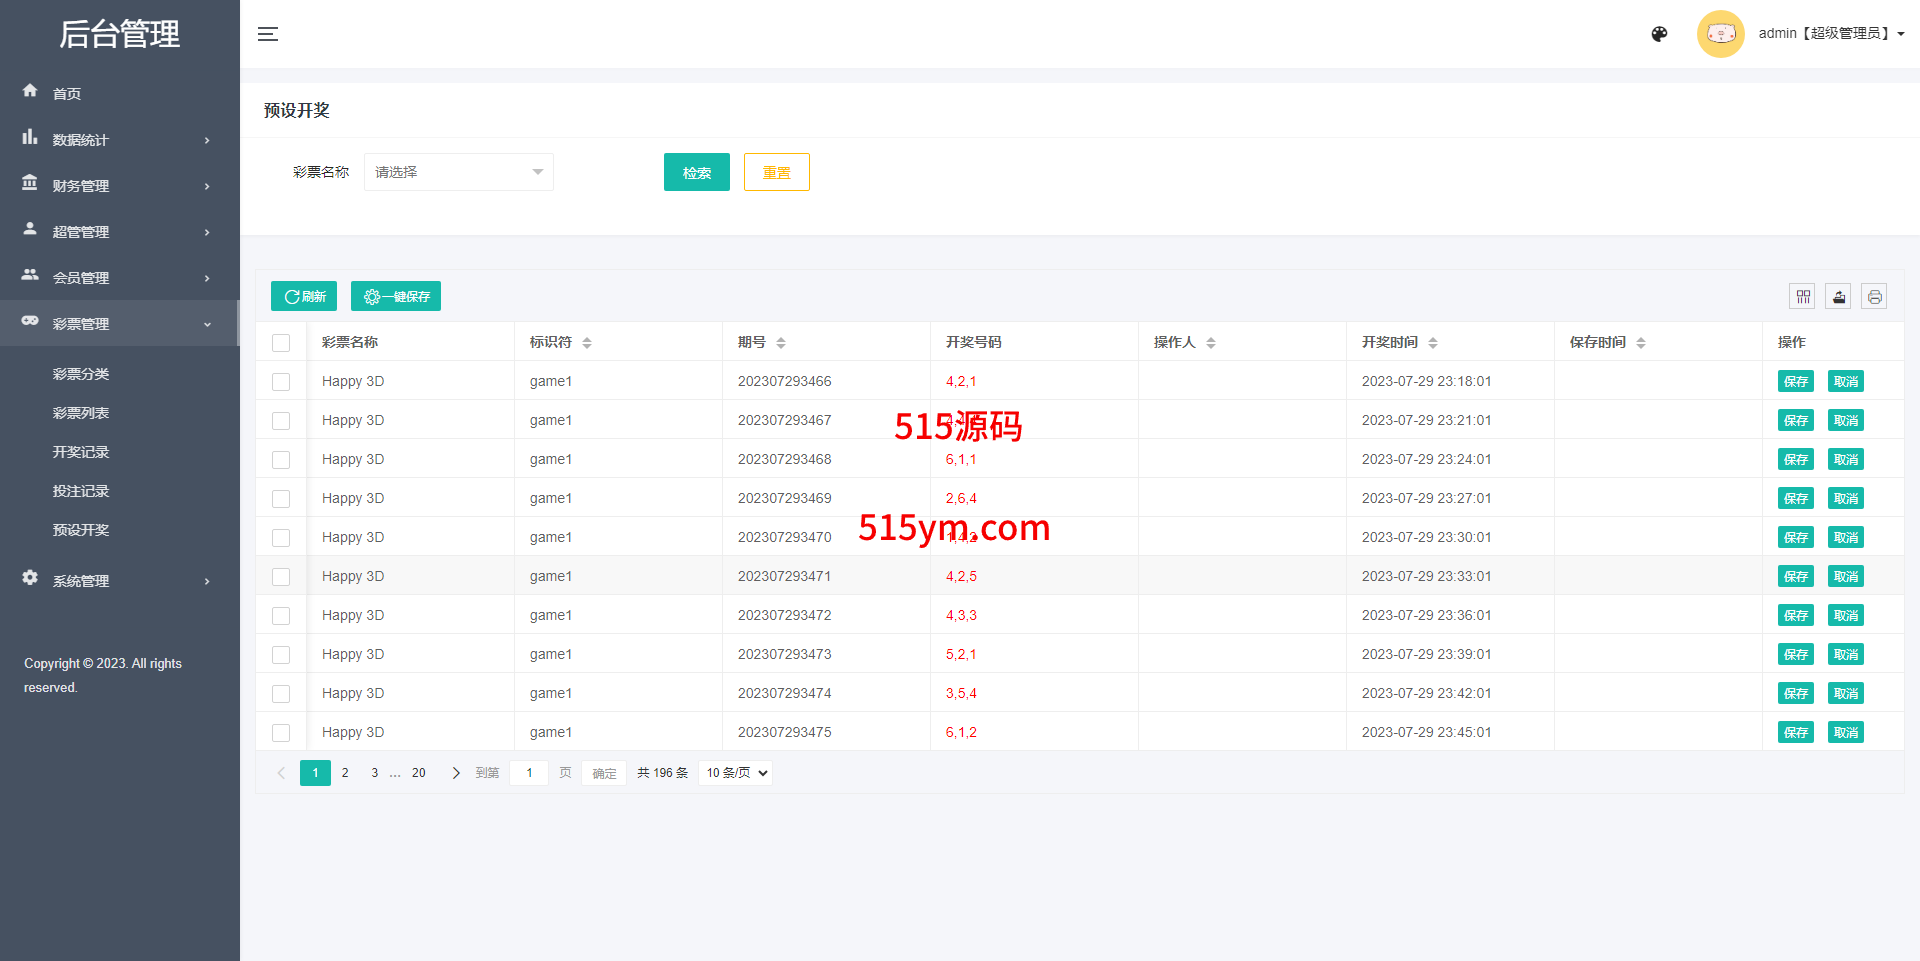Image resolution: width=1920 pixels, height=961 pixels.
Task: Go to next page arrow in pagination
Action: 456,773
